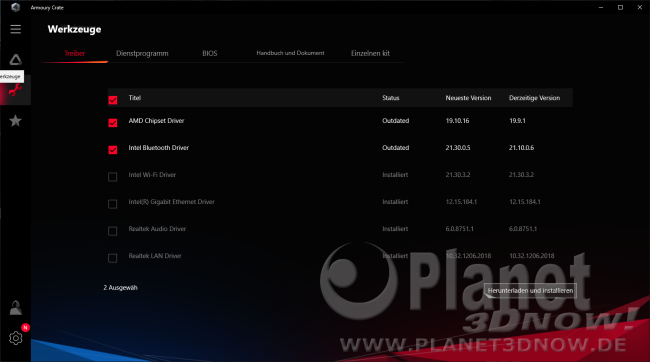Open the user profile icon
Image resolution: width=650 pixels, height=362 pixels.
click(16, 308)
